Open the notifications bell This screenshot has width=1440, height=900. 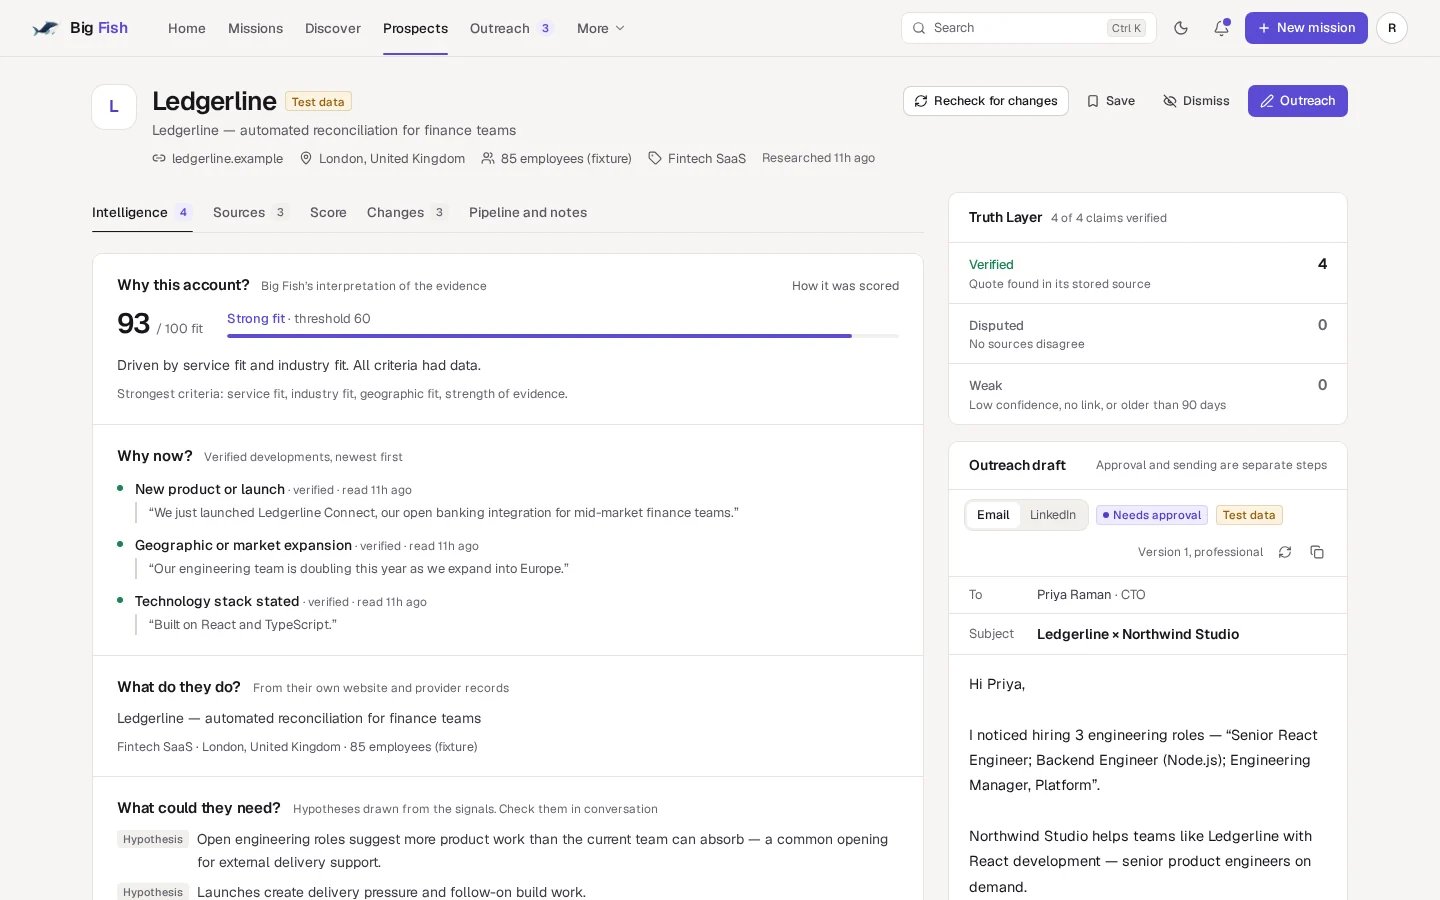point(1221,28)
